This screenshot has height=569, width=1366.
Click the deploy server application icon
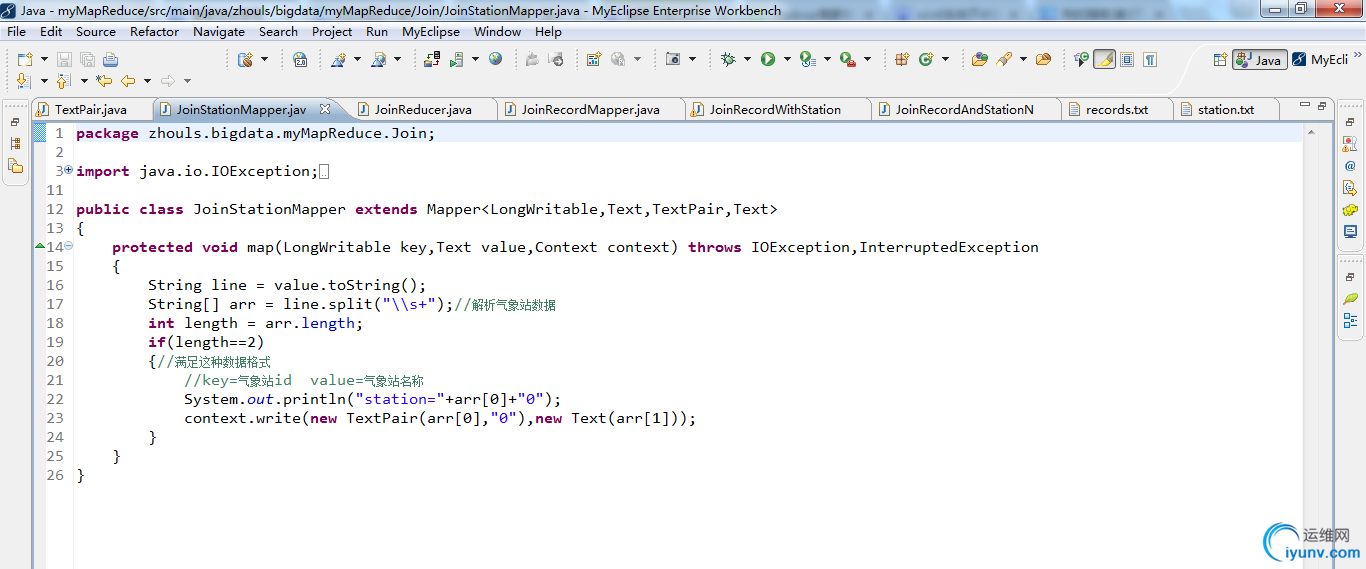pos(432,59)
